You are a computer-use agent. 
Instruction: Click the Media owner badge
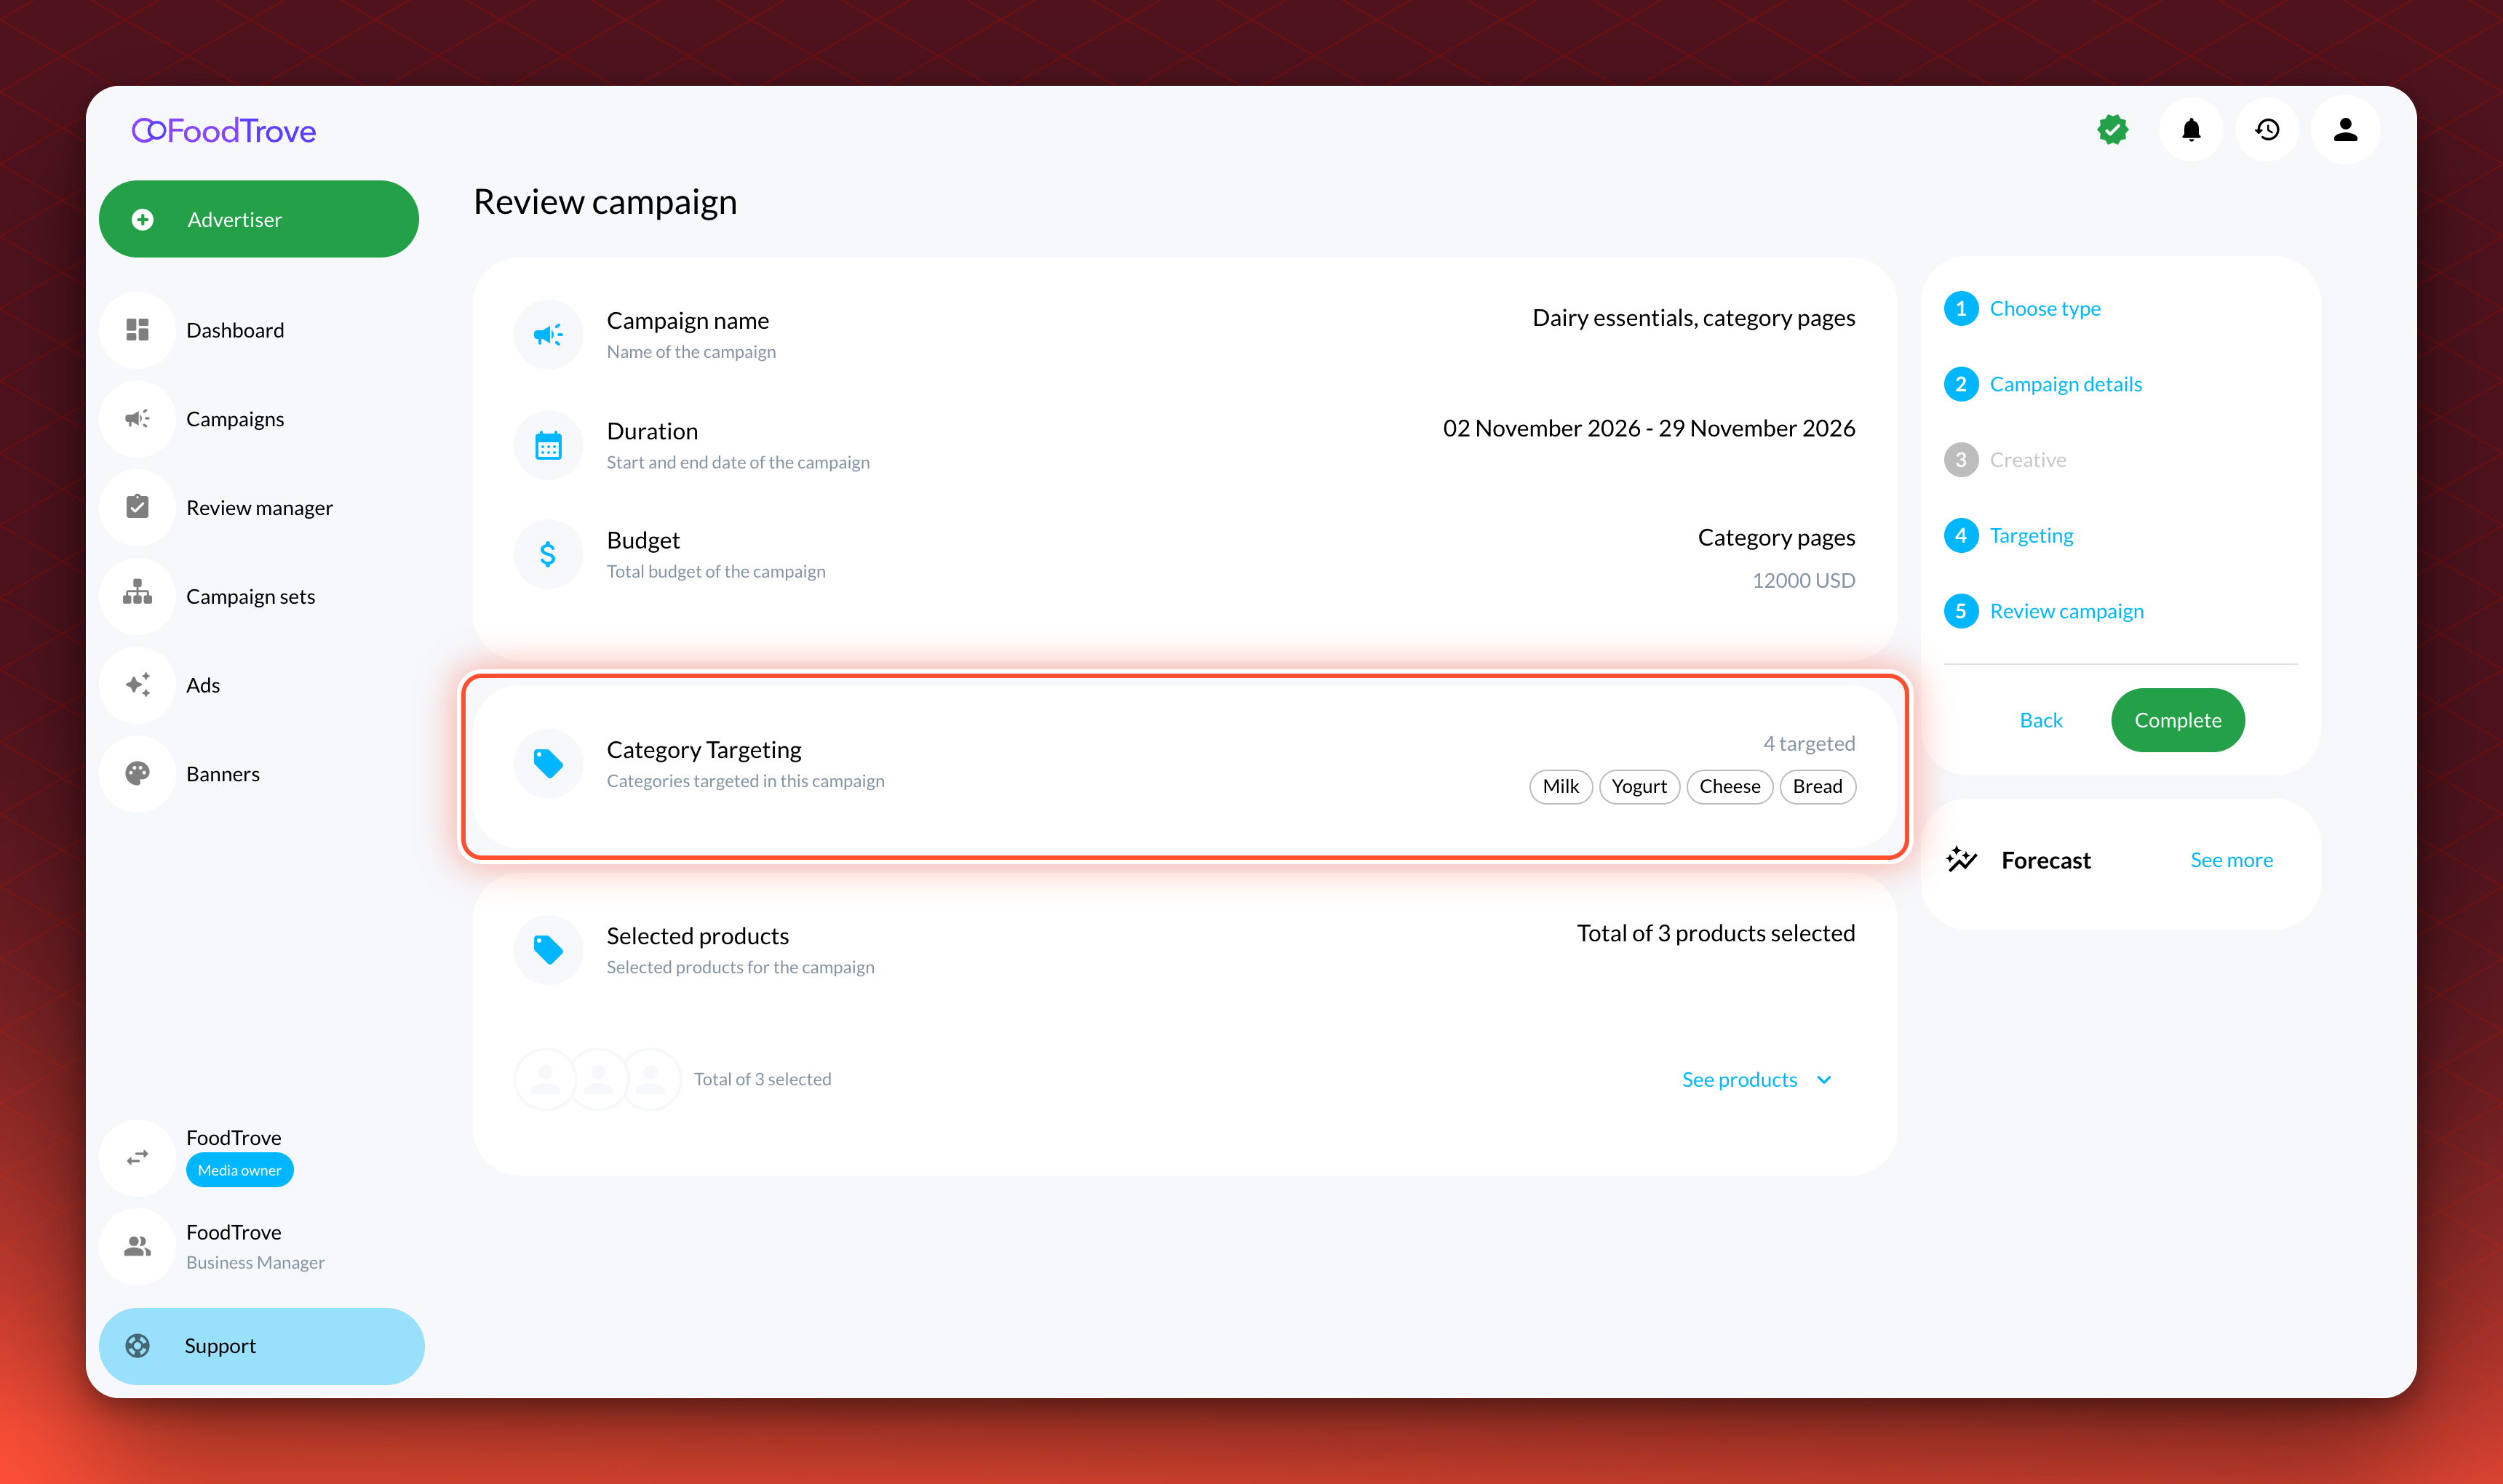240,1171
